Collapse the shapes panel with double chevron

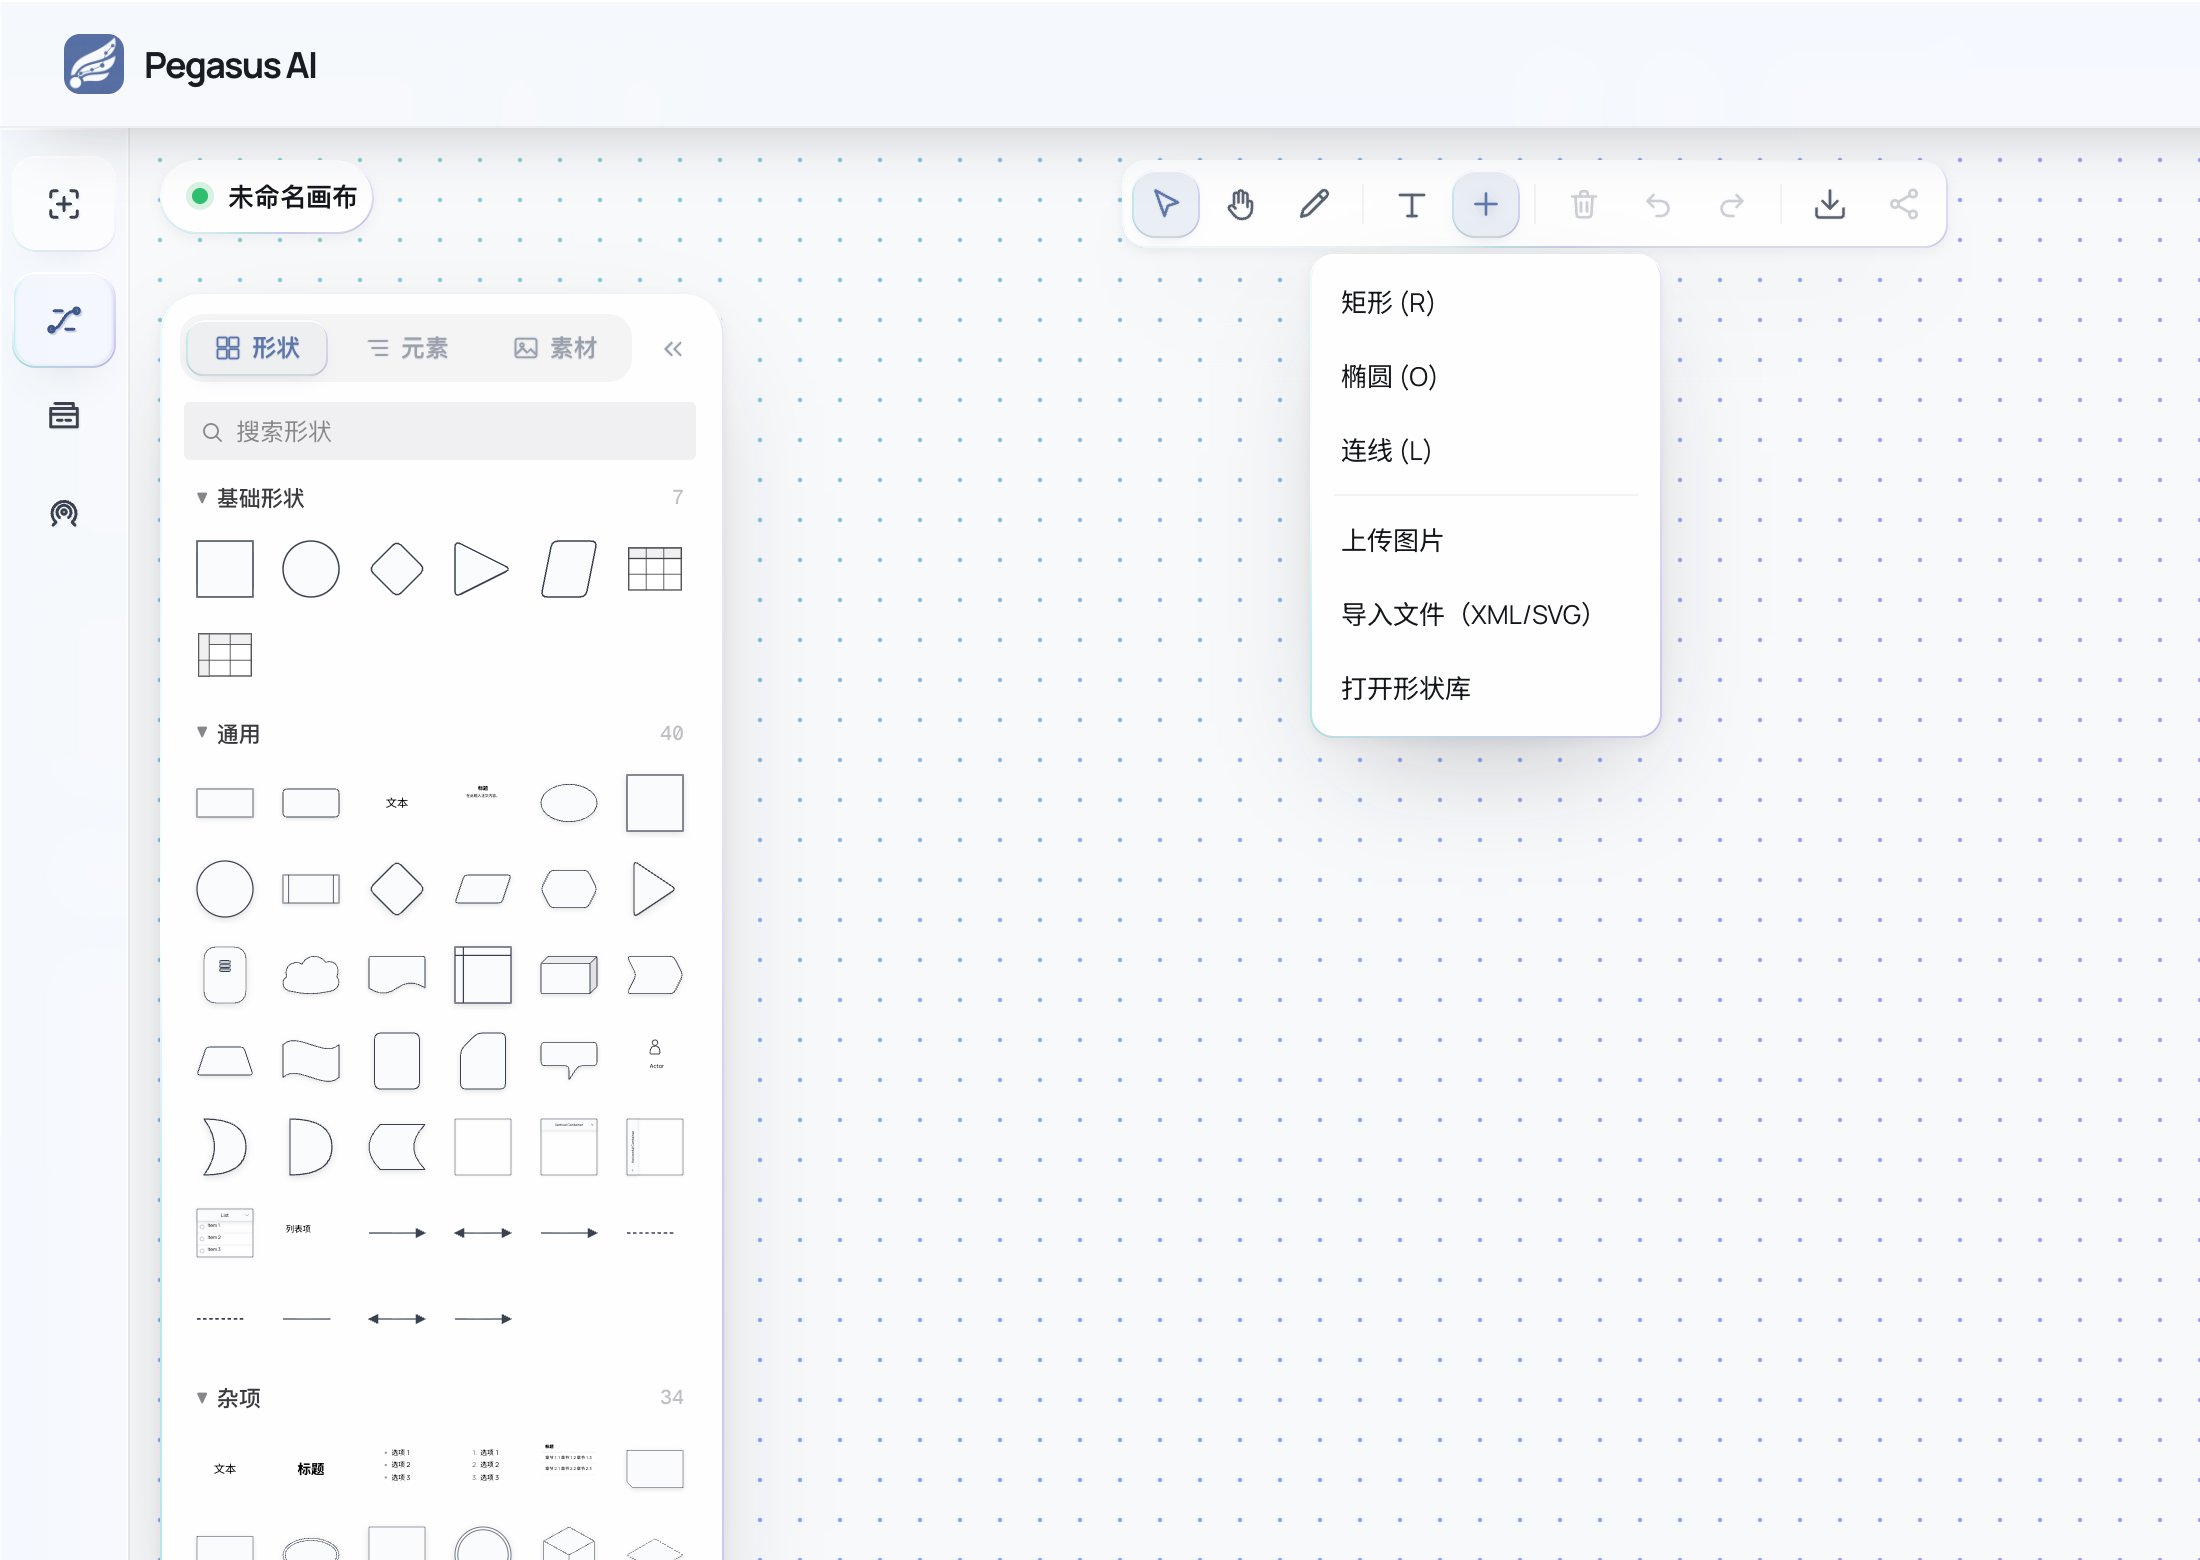pyautogui.click(x=673, y=349)
